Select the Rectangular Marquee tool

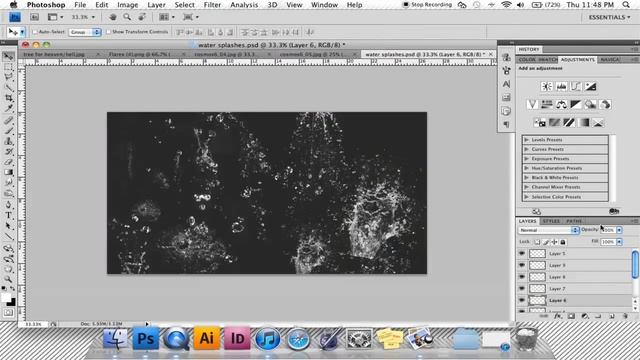(x=9, y=67)
